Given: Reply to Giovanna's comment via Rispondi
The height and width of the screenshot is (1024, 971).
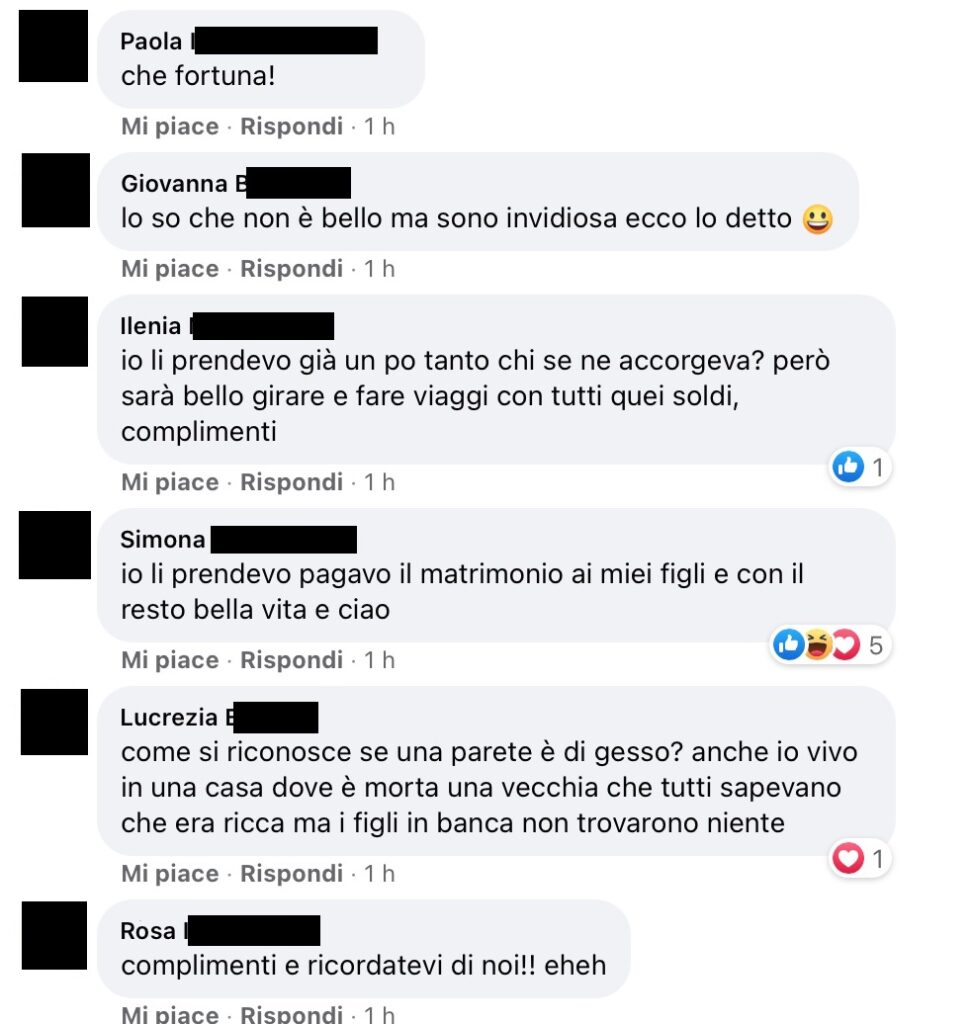Looking at the screenshot, I should pyautogui.click(x=291, y=268).
